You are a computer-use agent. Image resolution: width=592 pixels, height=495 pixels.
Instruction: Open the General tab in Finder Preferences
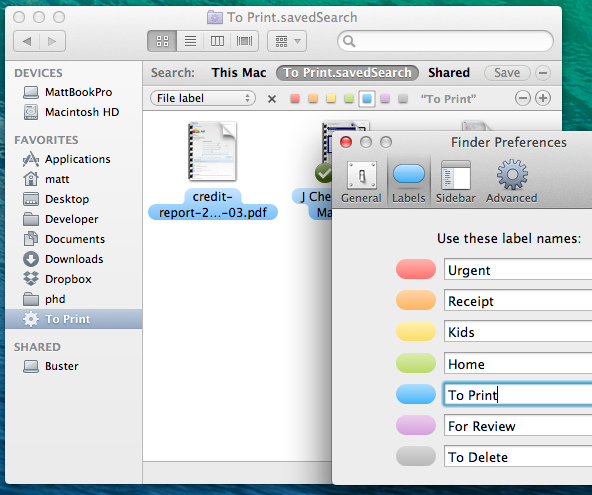tap(361, 183)
